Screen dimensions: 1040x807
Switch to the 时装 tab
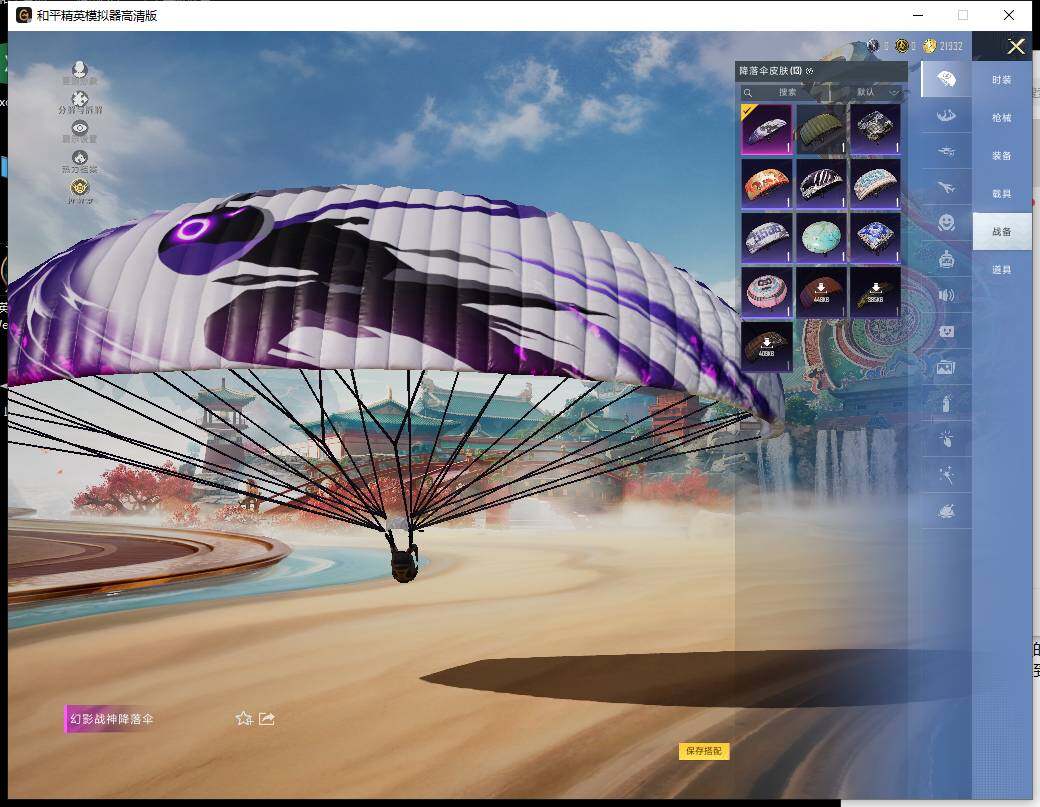1001,80
